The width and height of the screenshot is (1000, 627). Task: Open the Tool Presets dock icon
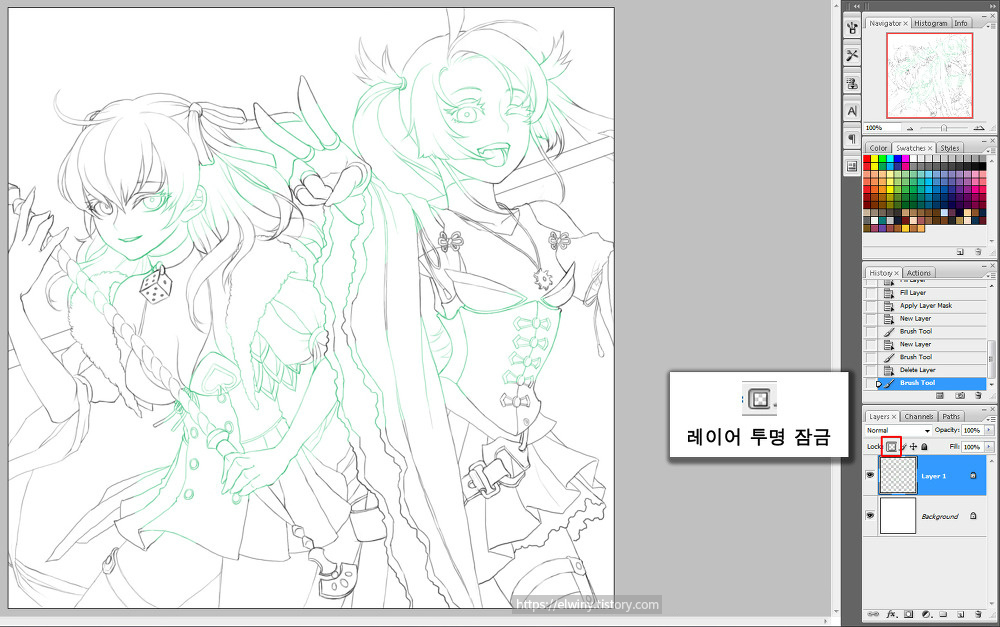point(852,55)
